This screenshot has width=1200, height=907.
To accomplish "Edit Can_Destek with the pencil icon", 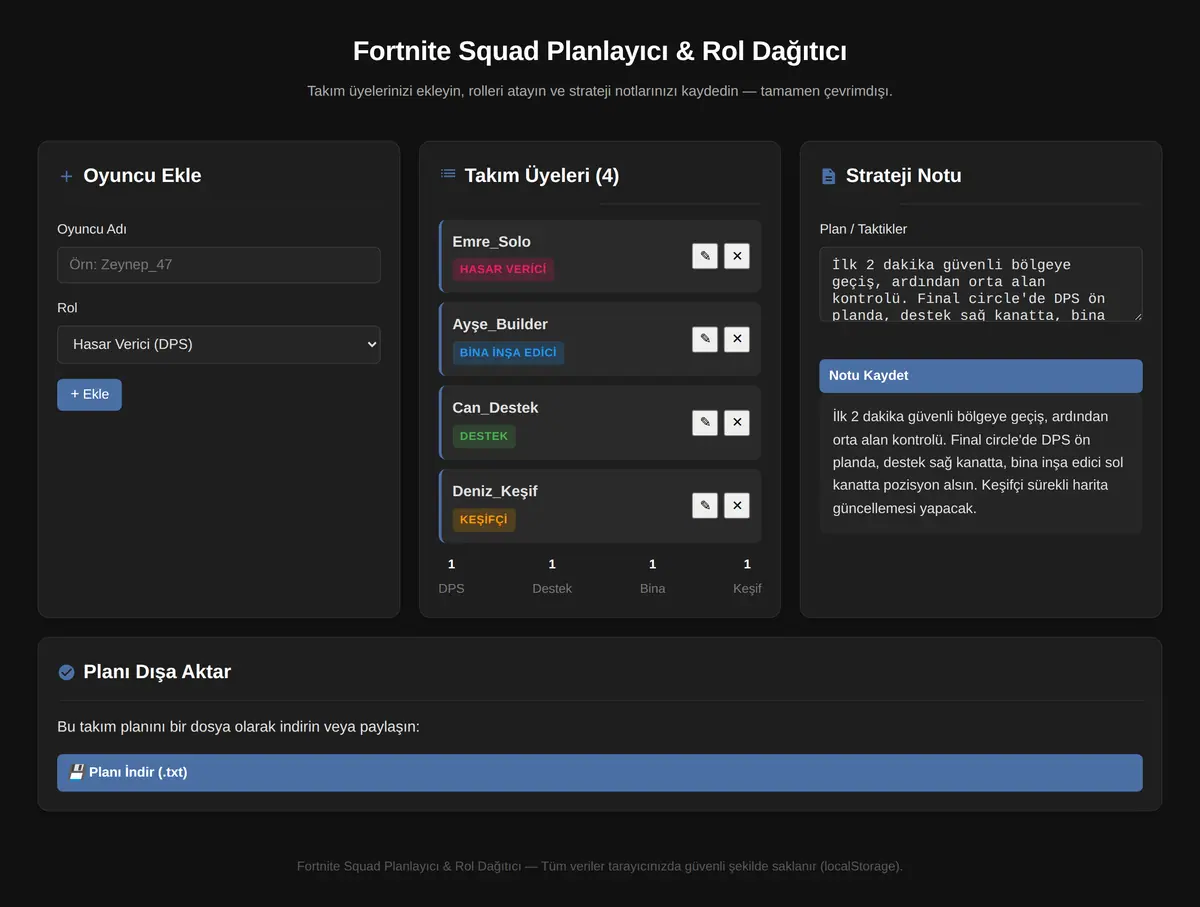I will [x=705, y=423].
